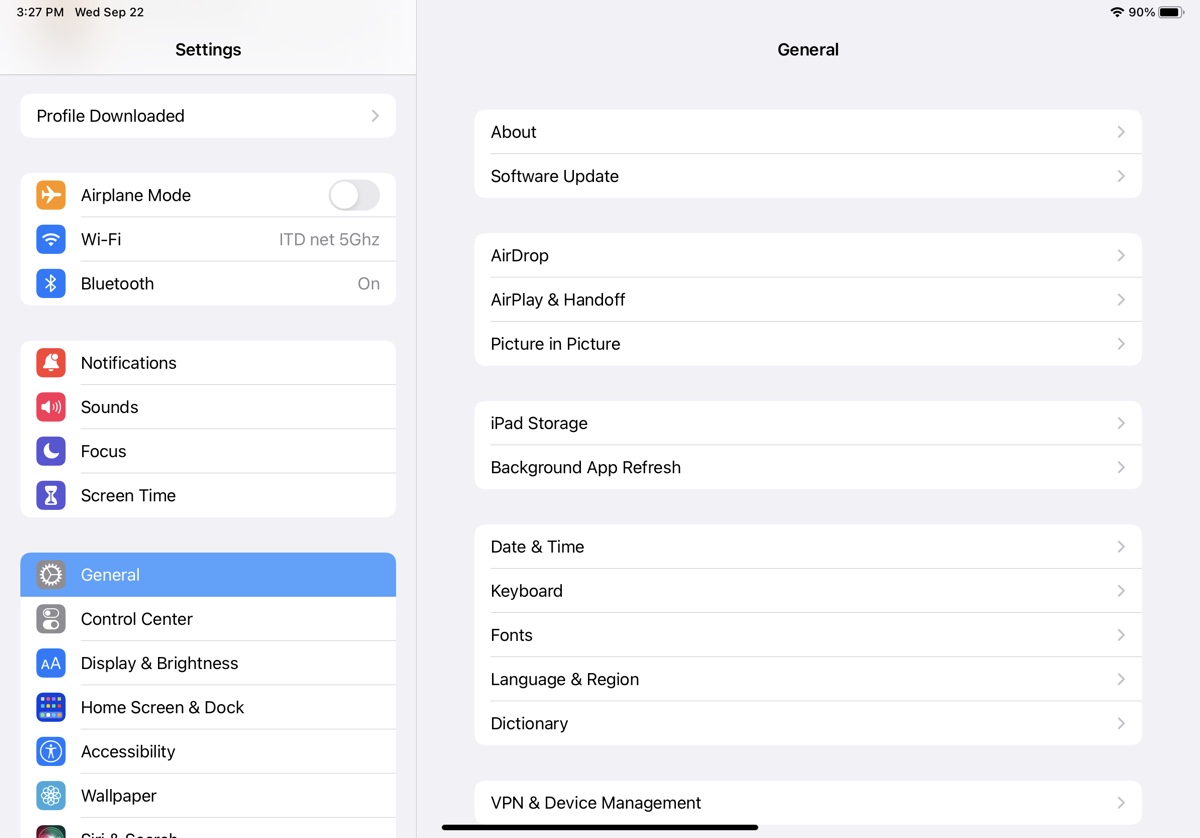The width and height of the screenshot is (1200, 838).
Task: Tap the Bluetooth icon in sidebar
Action: [x=51, y=283]
